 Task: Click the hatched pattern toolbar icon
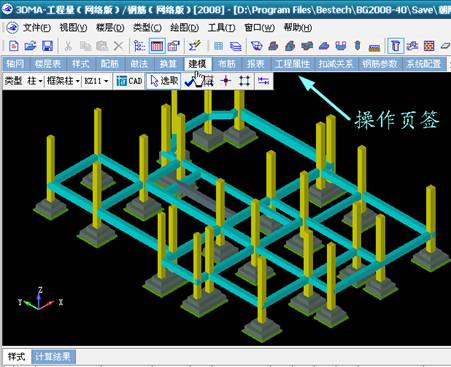click(x=429, y=46)
